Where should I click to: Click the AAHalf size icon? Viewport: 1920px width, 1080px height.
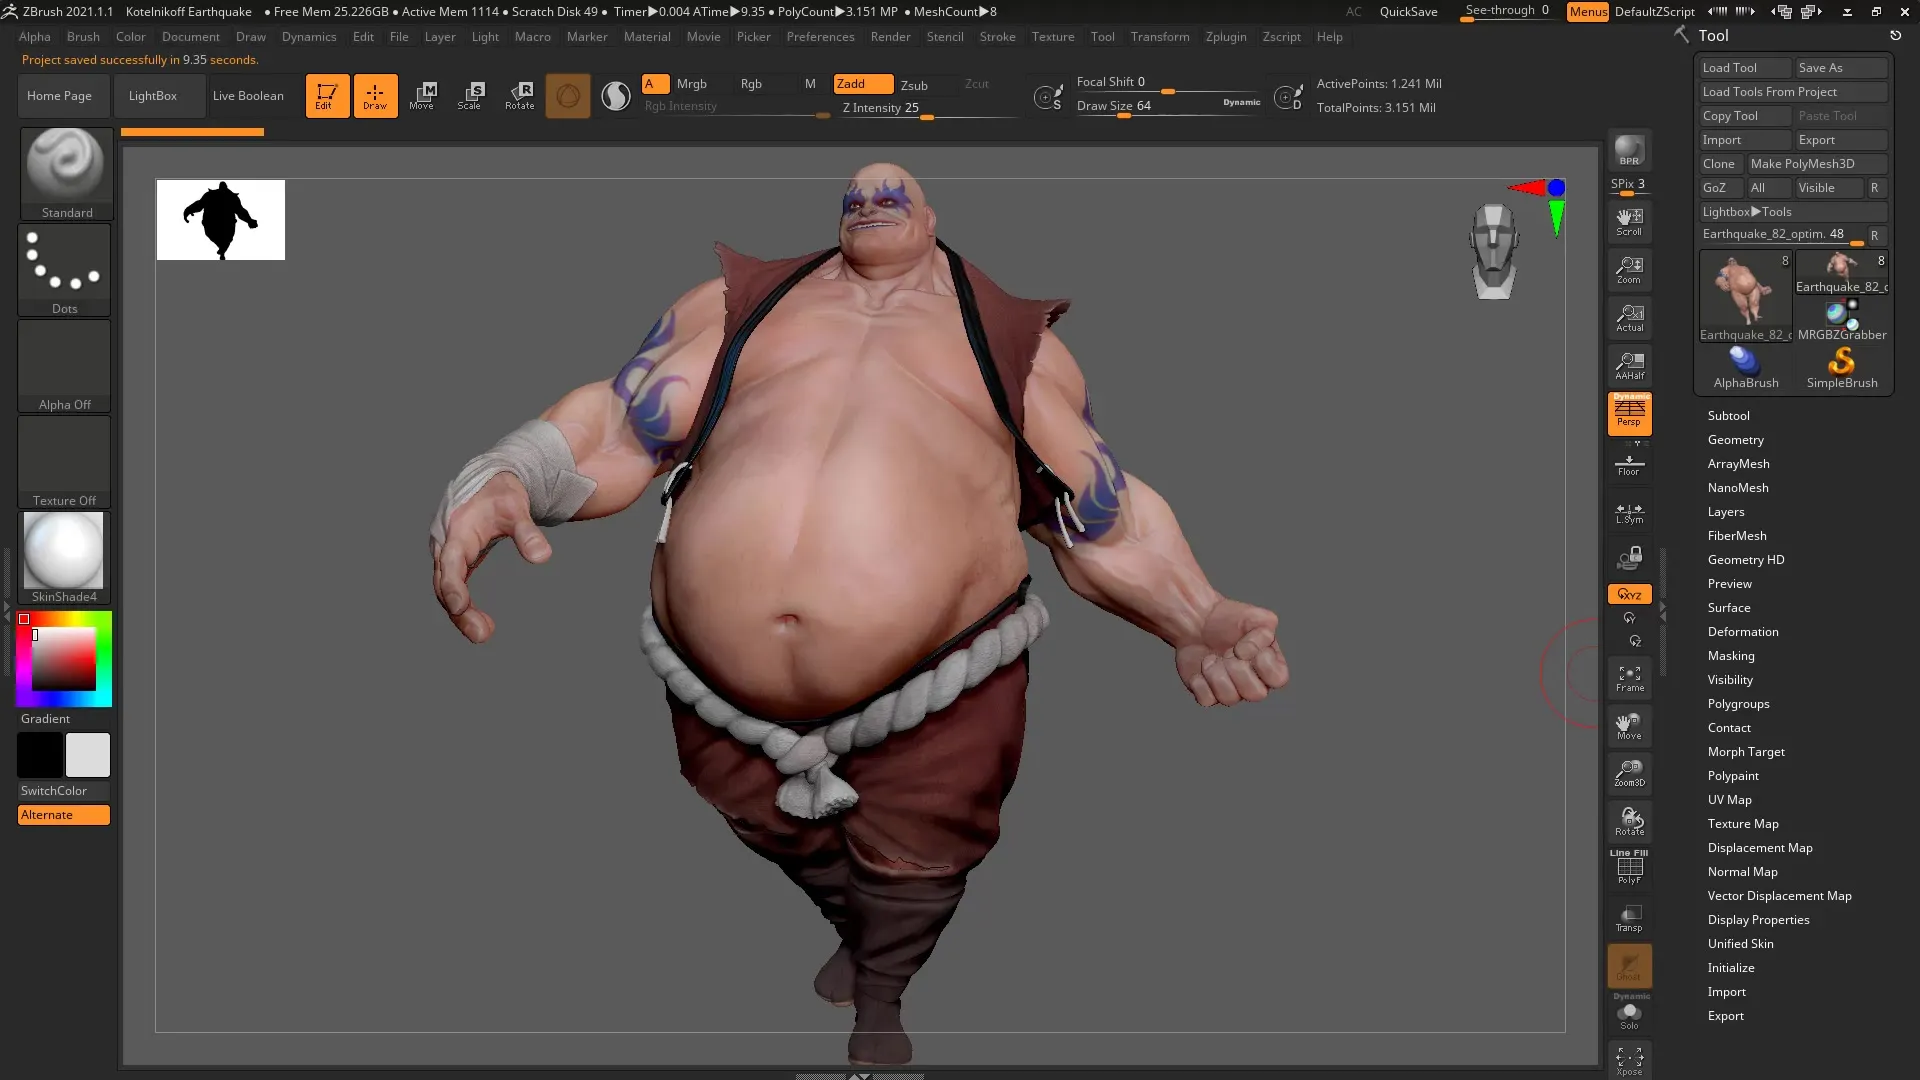(x=1629, y=365)
